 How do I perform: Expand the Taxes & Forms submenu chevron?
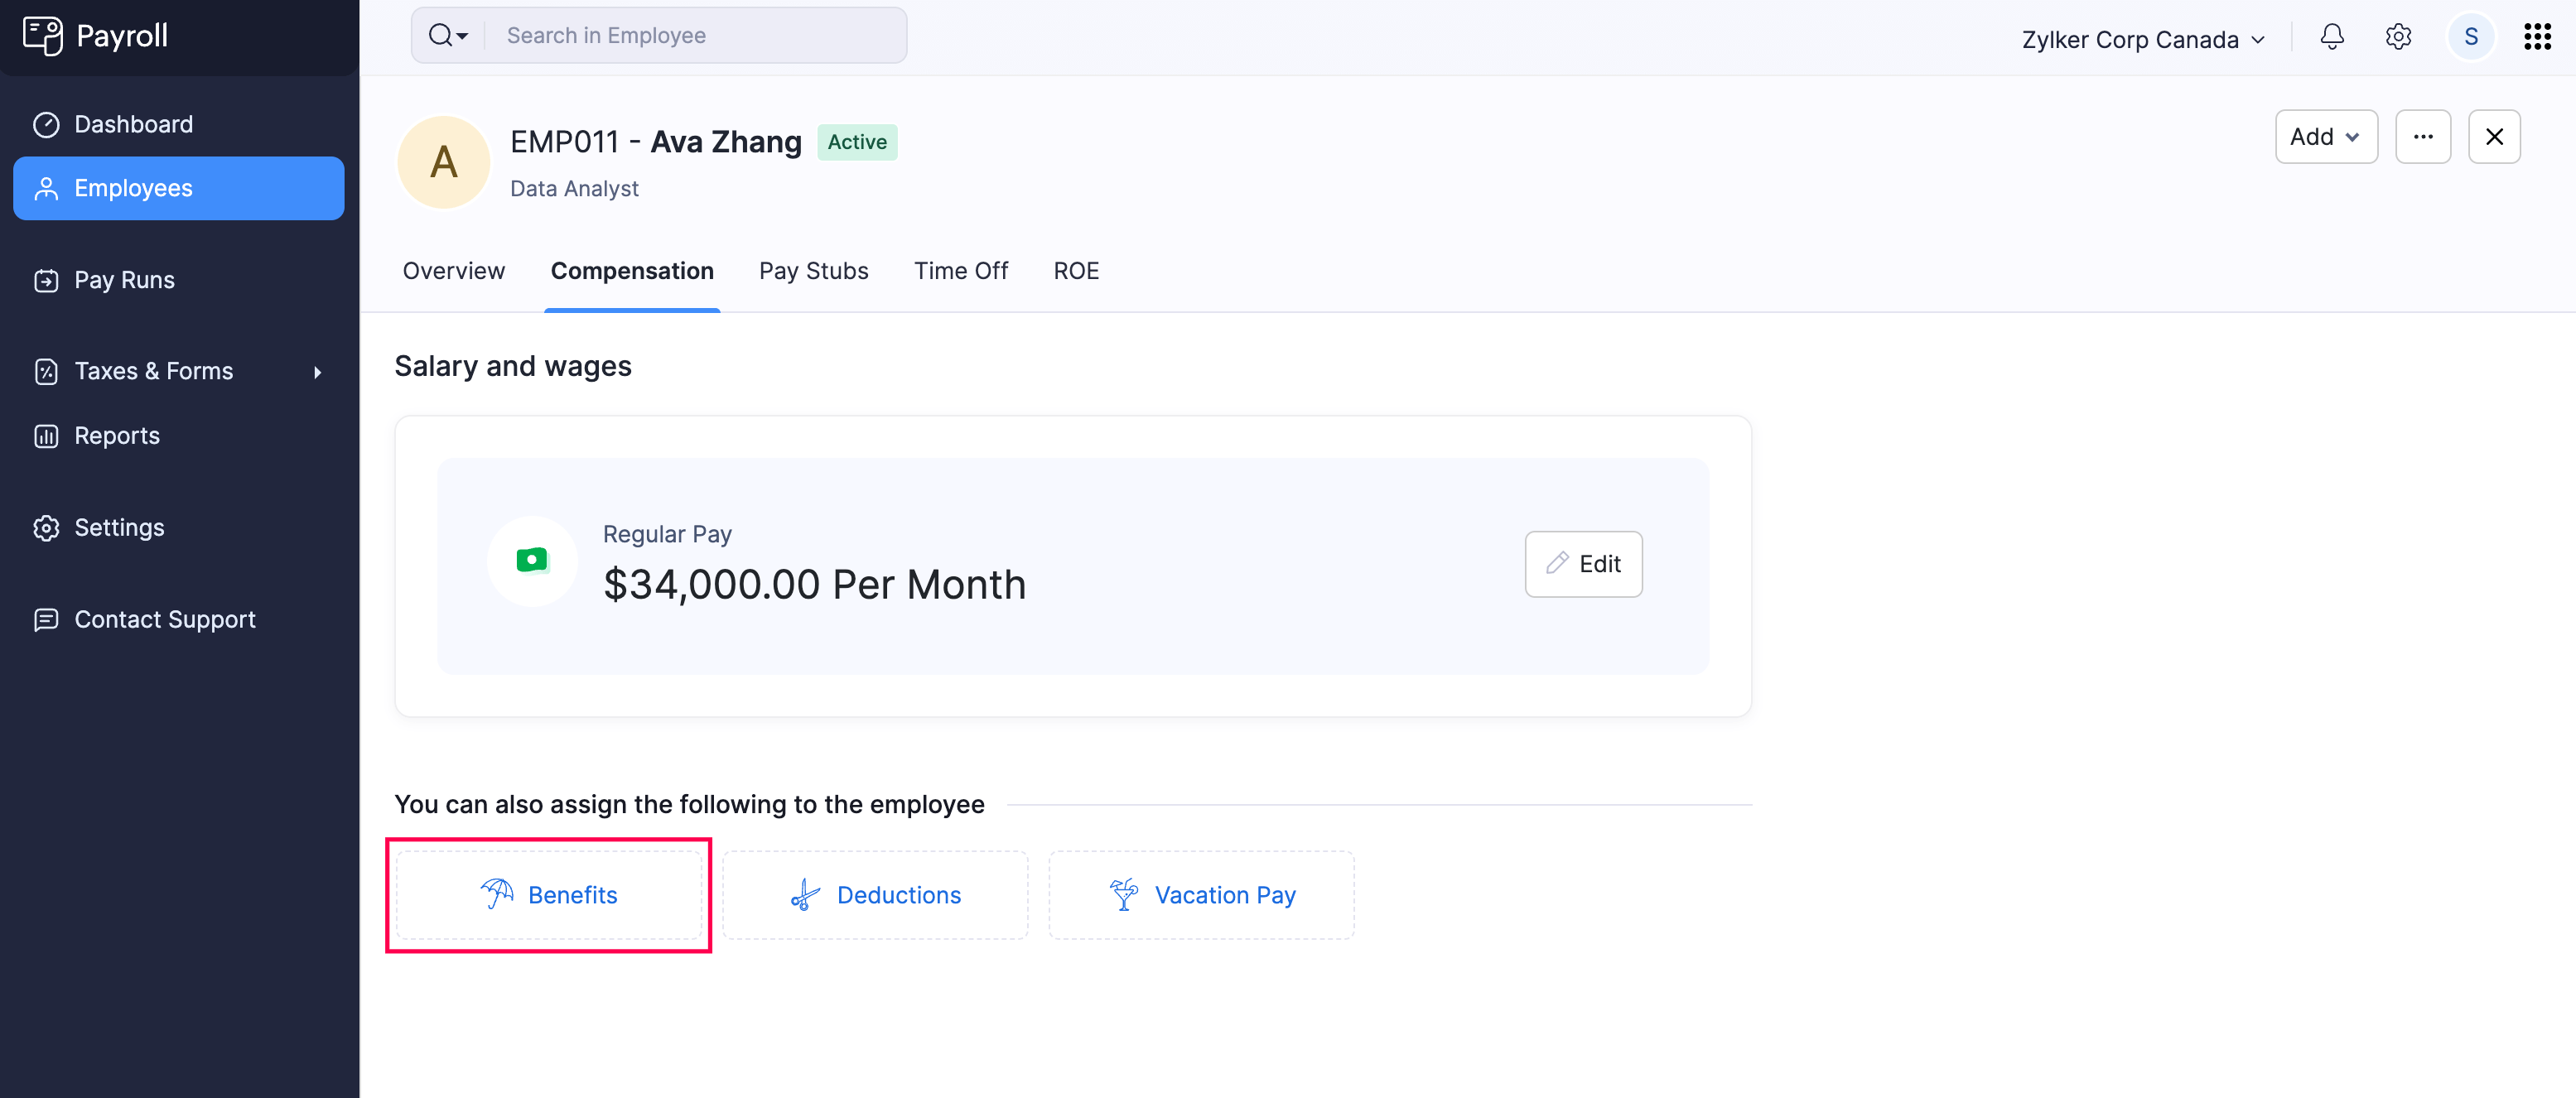pos(317,371)
